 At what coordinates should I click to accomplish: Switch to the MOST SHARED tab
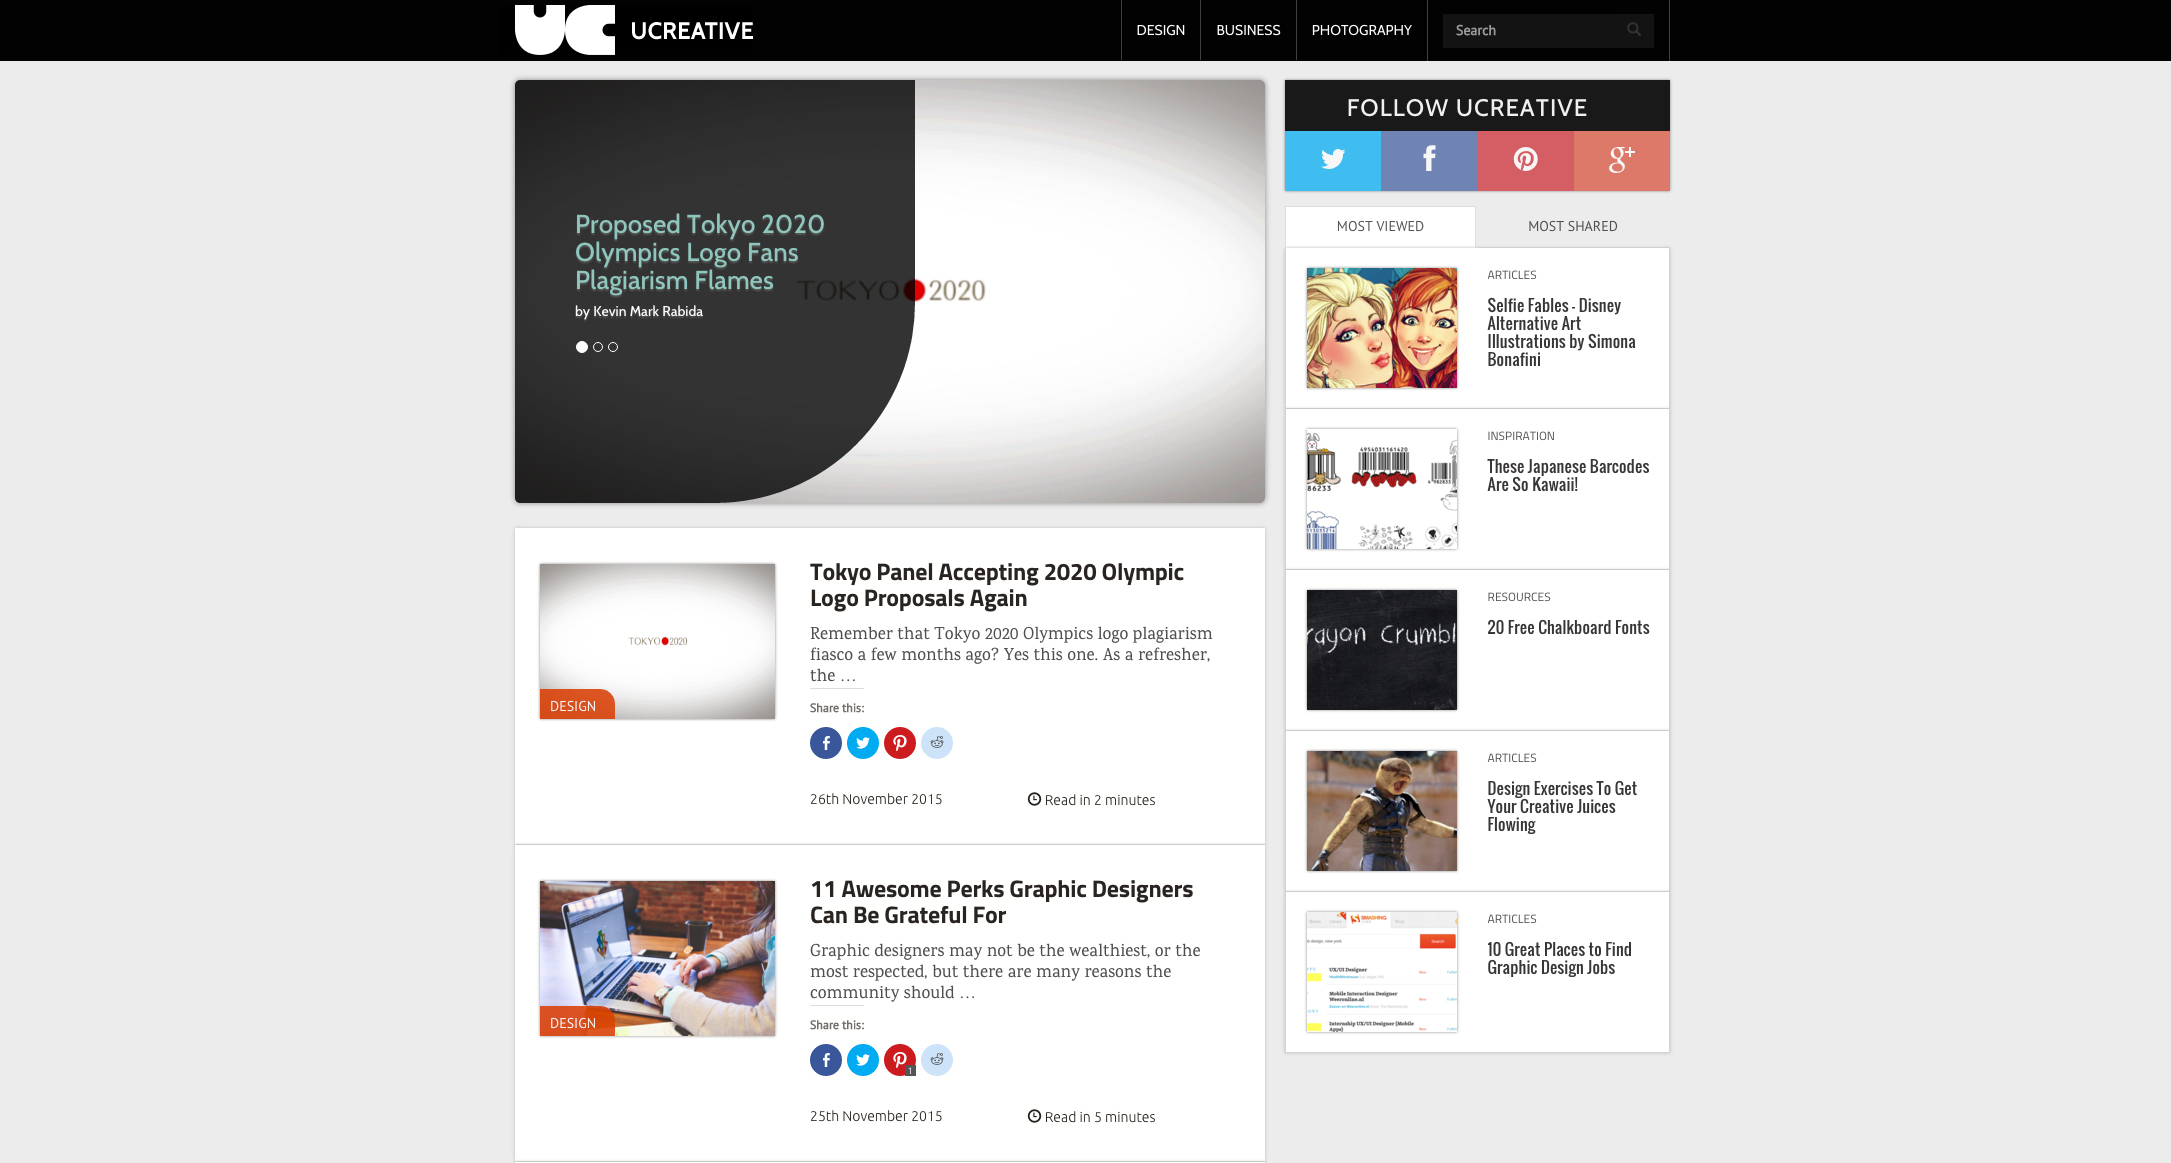coord(1572,227)
